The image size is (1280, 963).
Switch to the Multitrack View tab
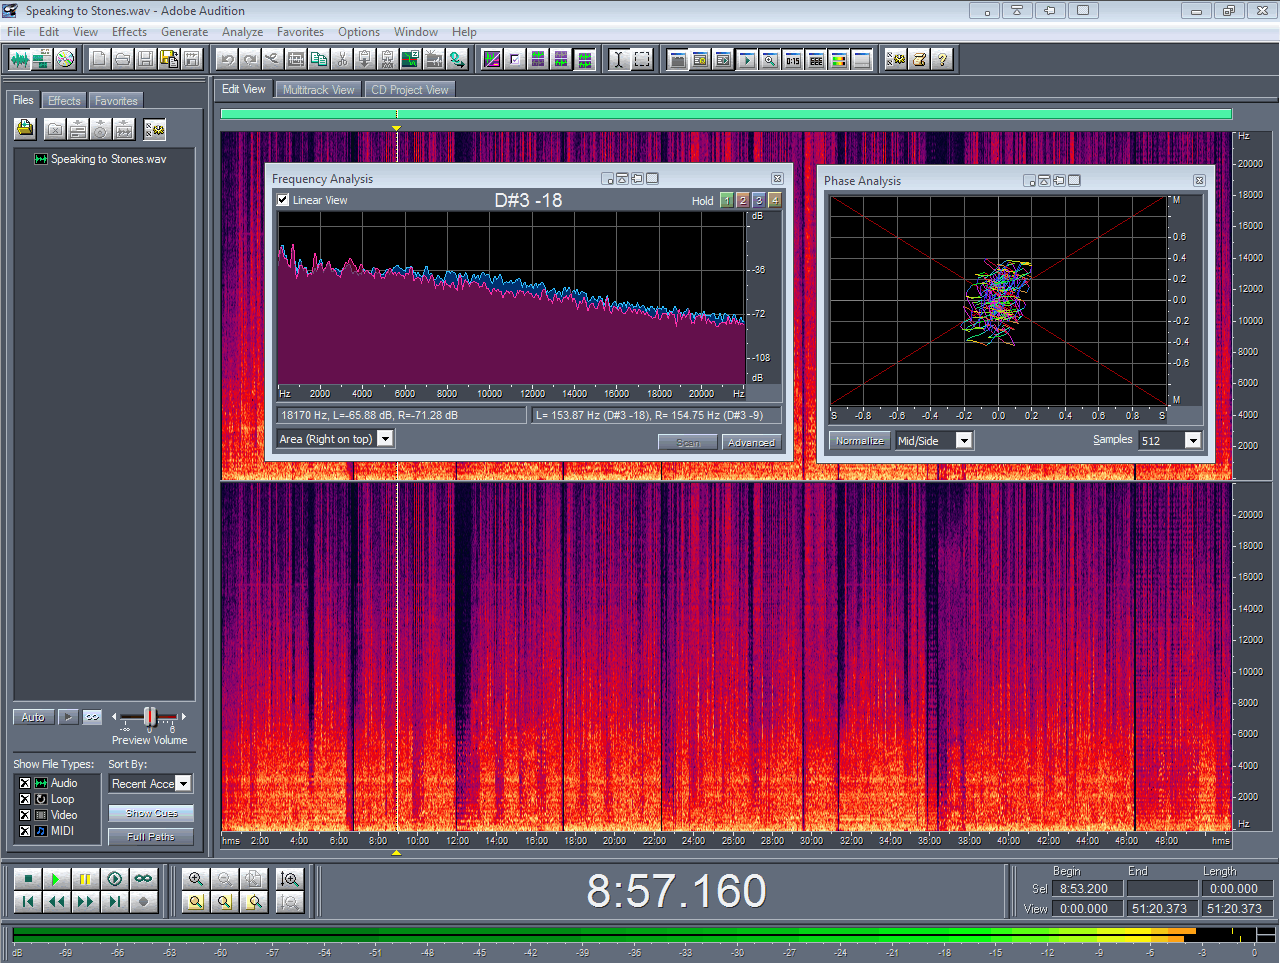tap(318, 90)
